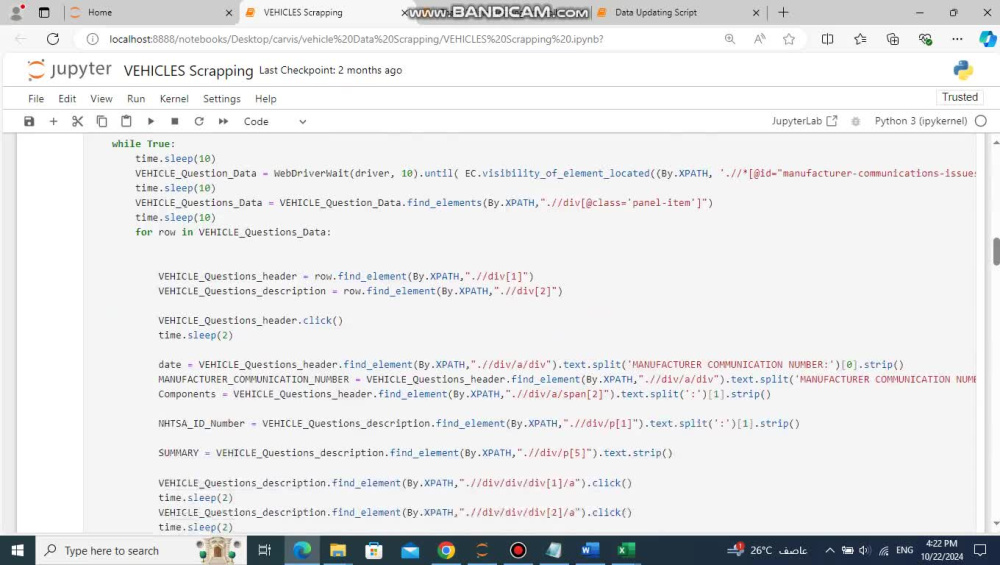Open the favorites list icon

[860, 39]
